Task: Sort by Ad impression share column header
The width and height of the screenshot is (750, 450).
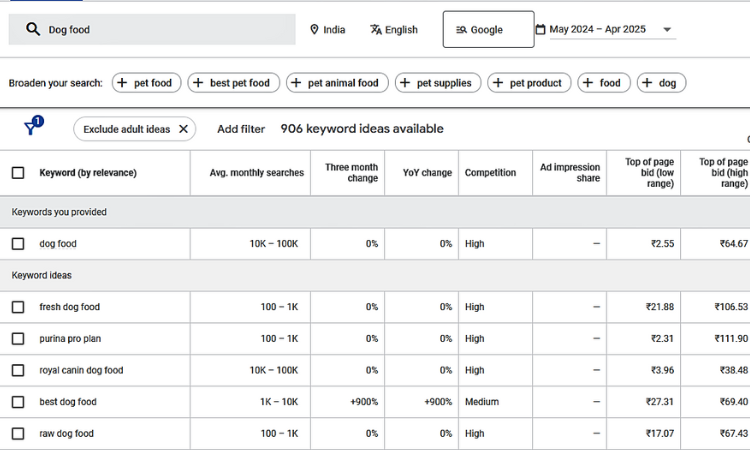Action: tap(570, 173)
